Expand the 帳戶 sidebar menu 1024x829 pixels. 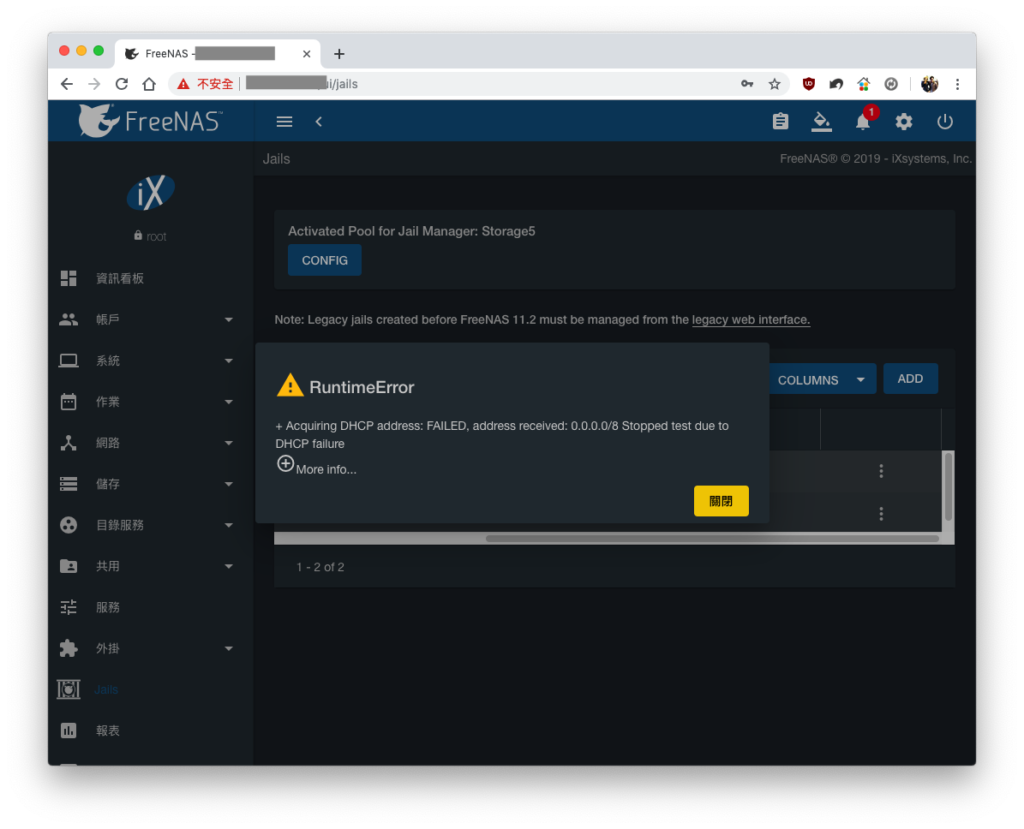pyautogui.click(x=146, y=319)
